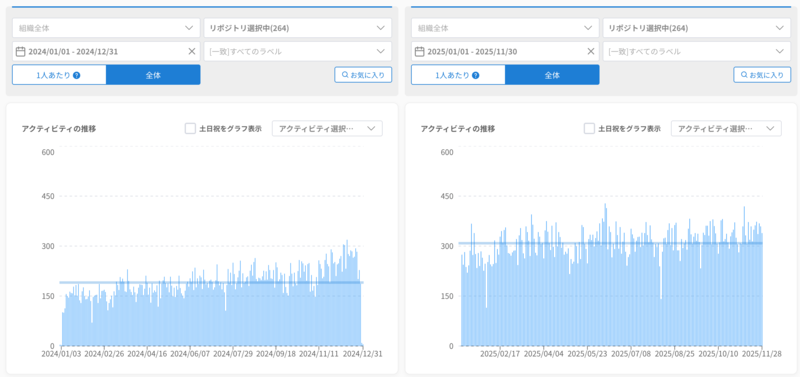This screenshot has width=800, height=377.
Task: Open left panel organization dropdown 組織全体
Action: [106, 28]
